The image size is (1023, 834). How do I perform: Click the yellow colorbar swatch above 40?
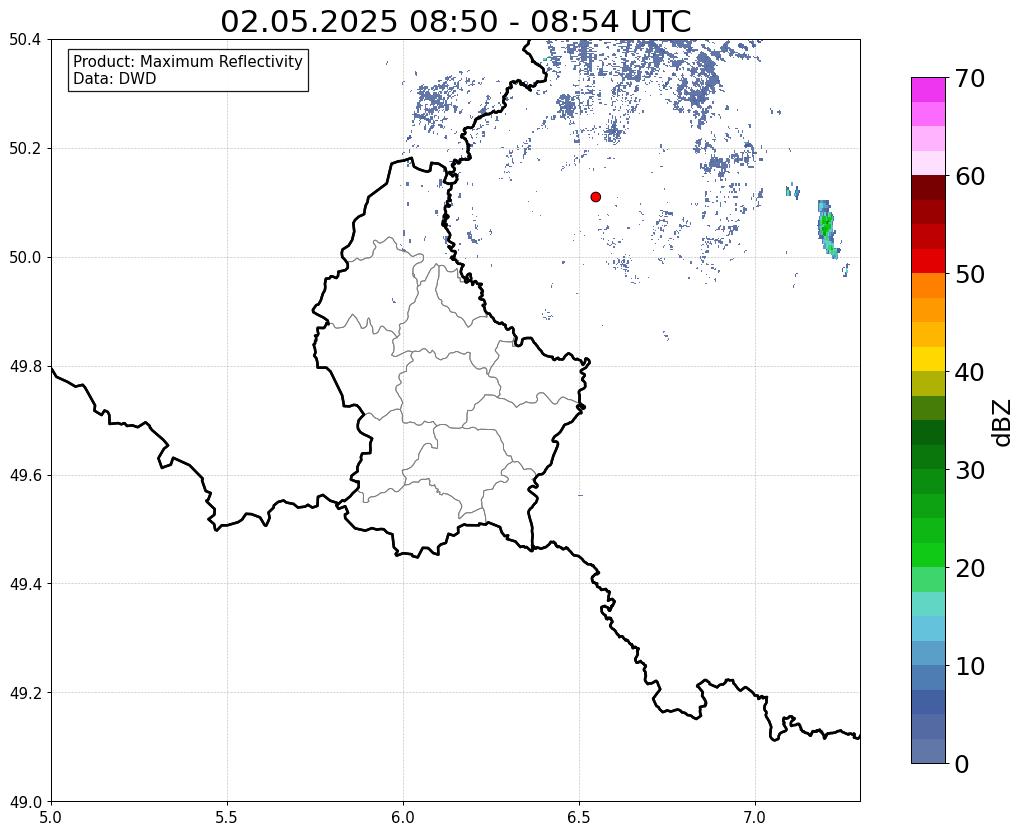tap(928, 359)
